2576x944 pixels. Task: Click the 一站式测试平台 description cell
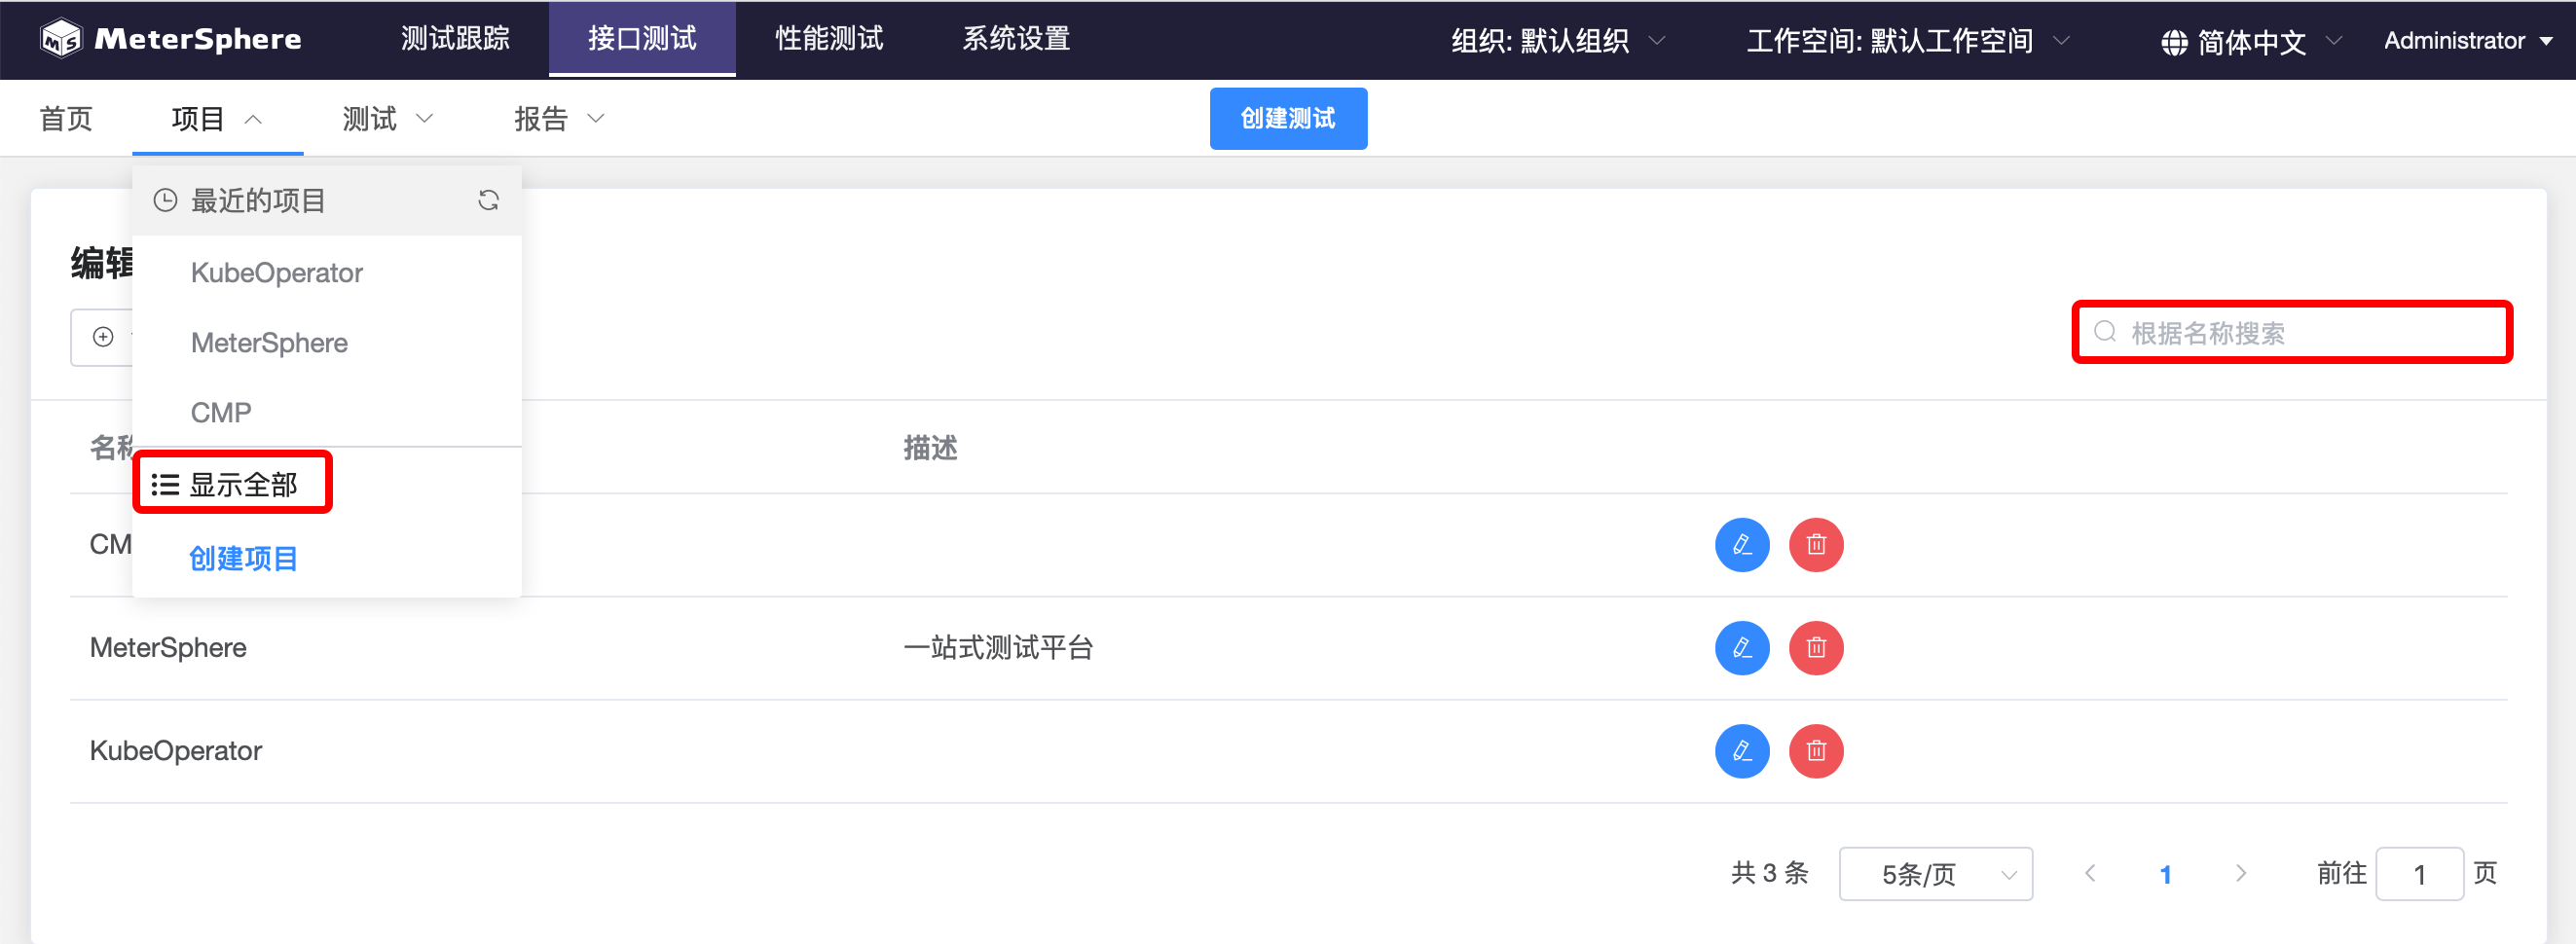[998, 648]
